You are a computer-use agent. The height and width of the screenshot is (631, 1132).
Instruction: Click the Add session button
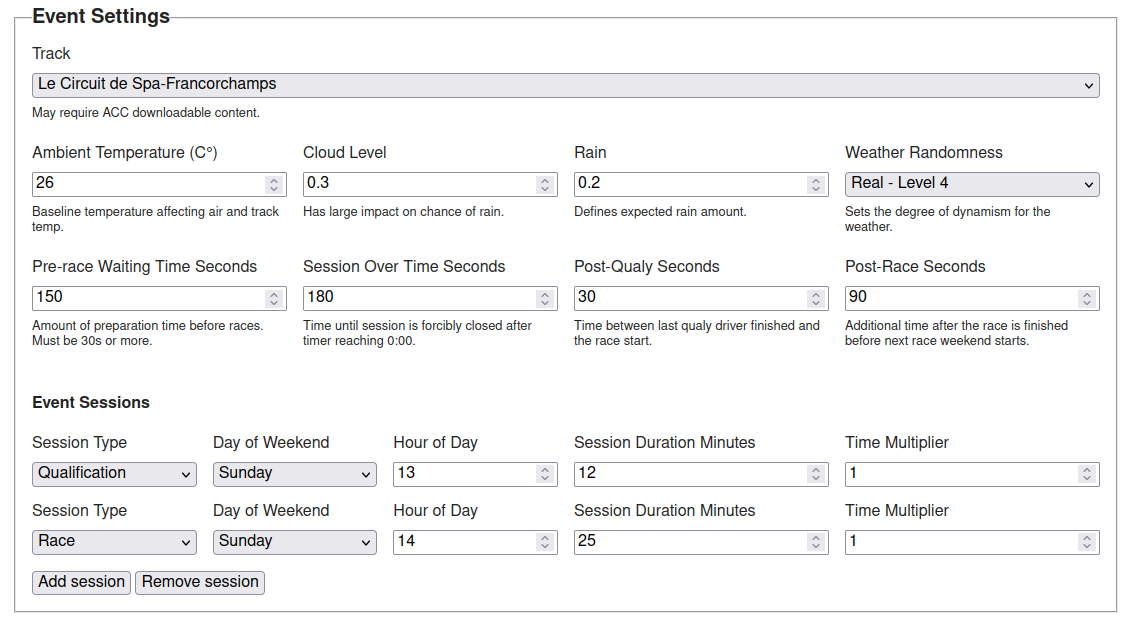[x=82, y=582]
